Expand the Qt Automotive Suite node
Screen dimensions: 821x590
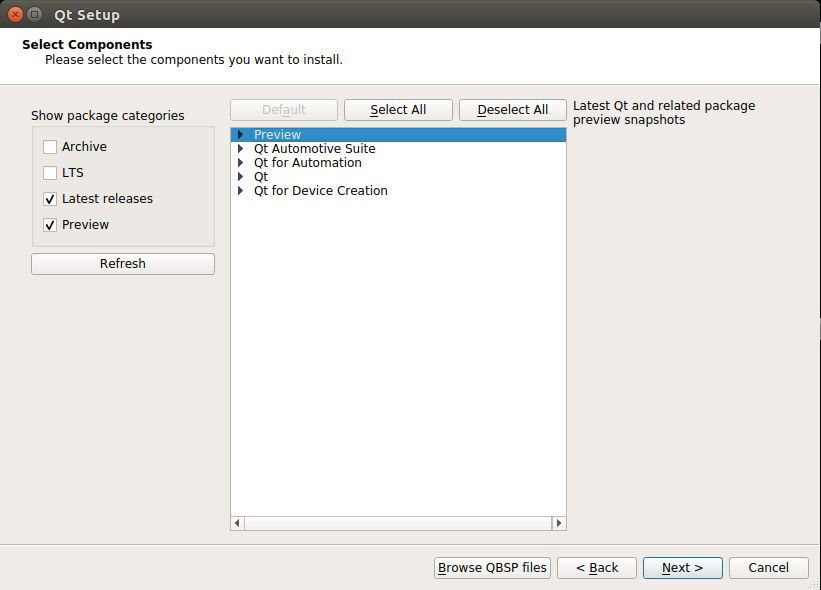click(240, 149)
